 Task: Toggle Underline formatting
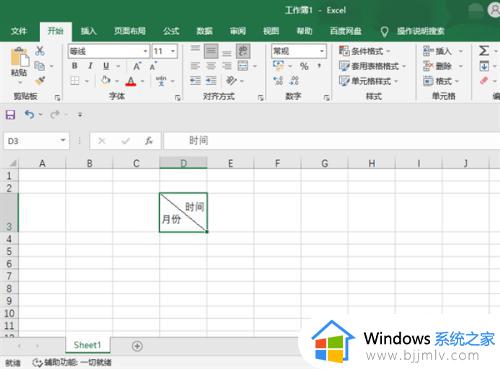coord(106,66)
